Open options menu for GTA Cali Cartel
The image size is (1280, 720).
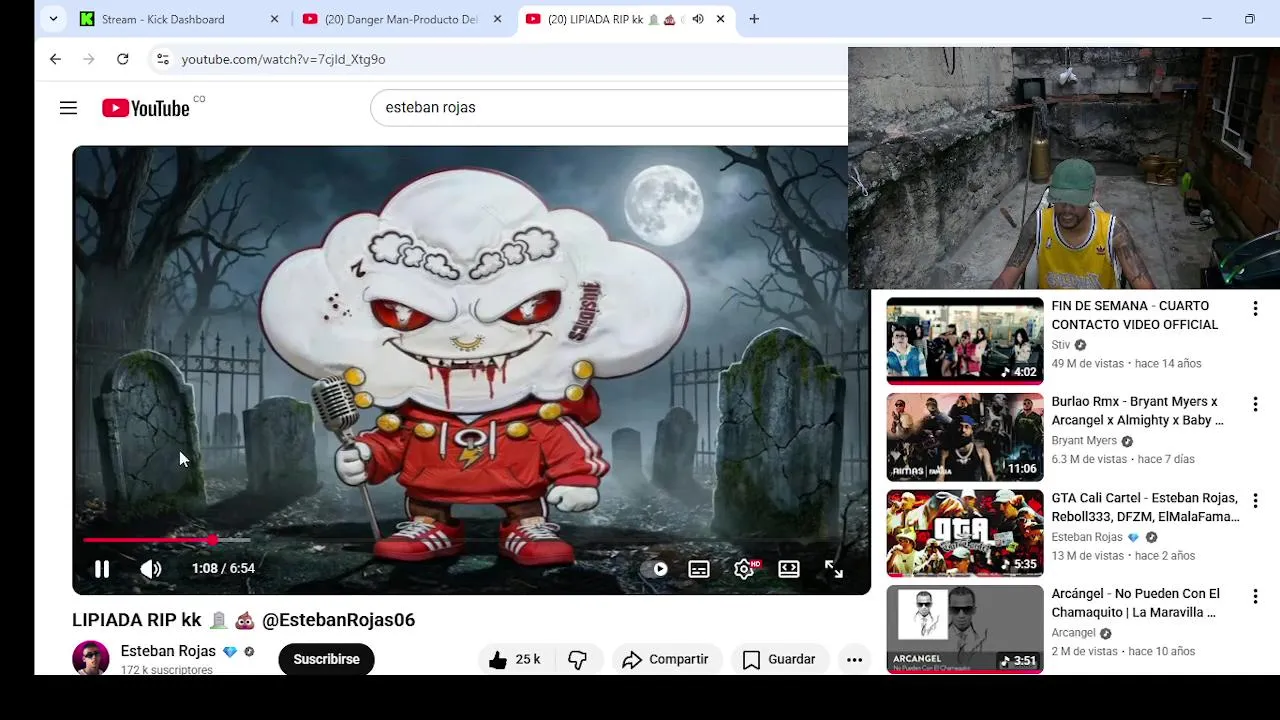click(1255, 501)
